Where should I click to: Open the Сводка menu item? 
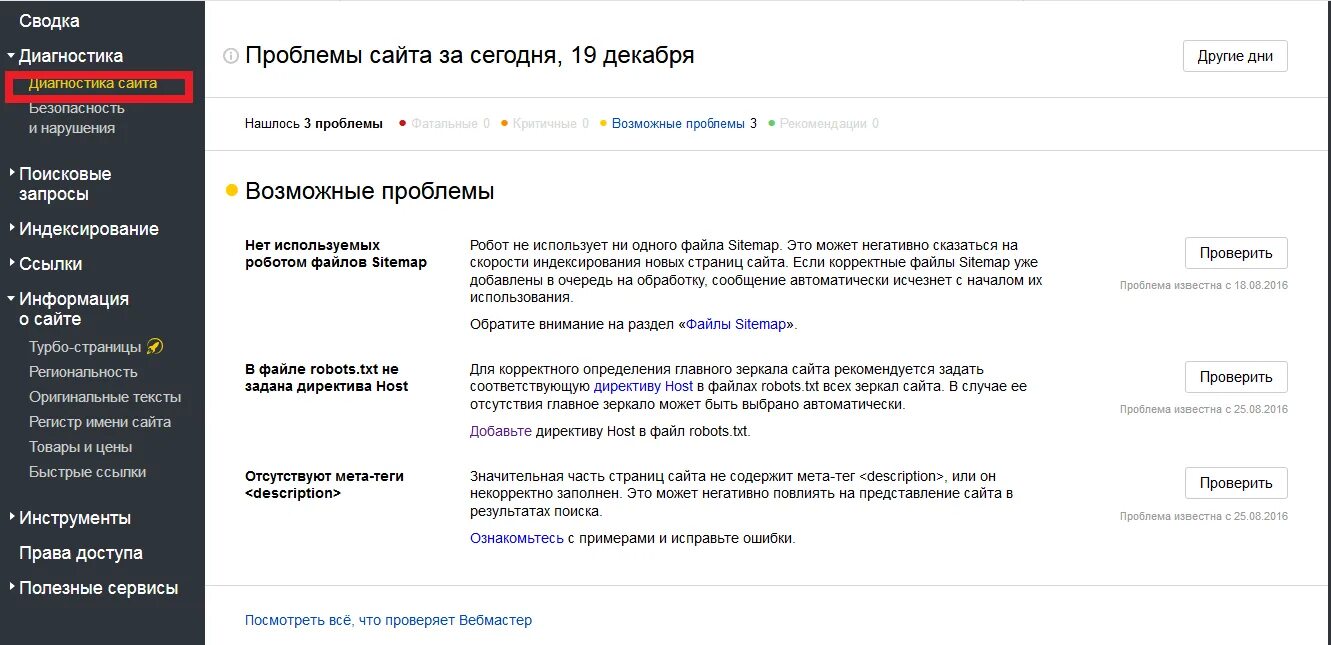tap(49, 21)
